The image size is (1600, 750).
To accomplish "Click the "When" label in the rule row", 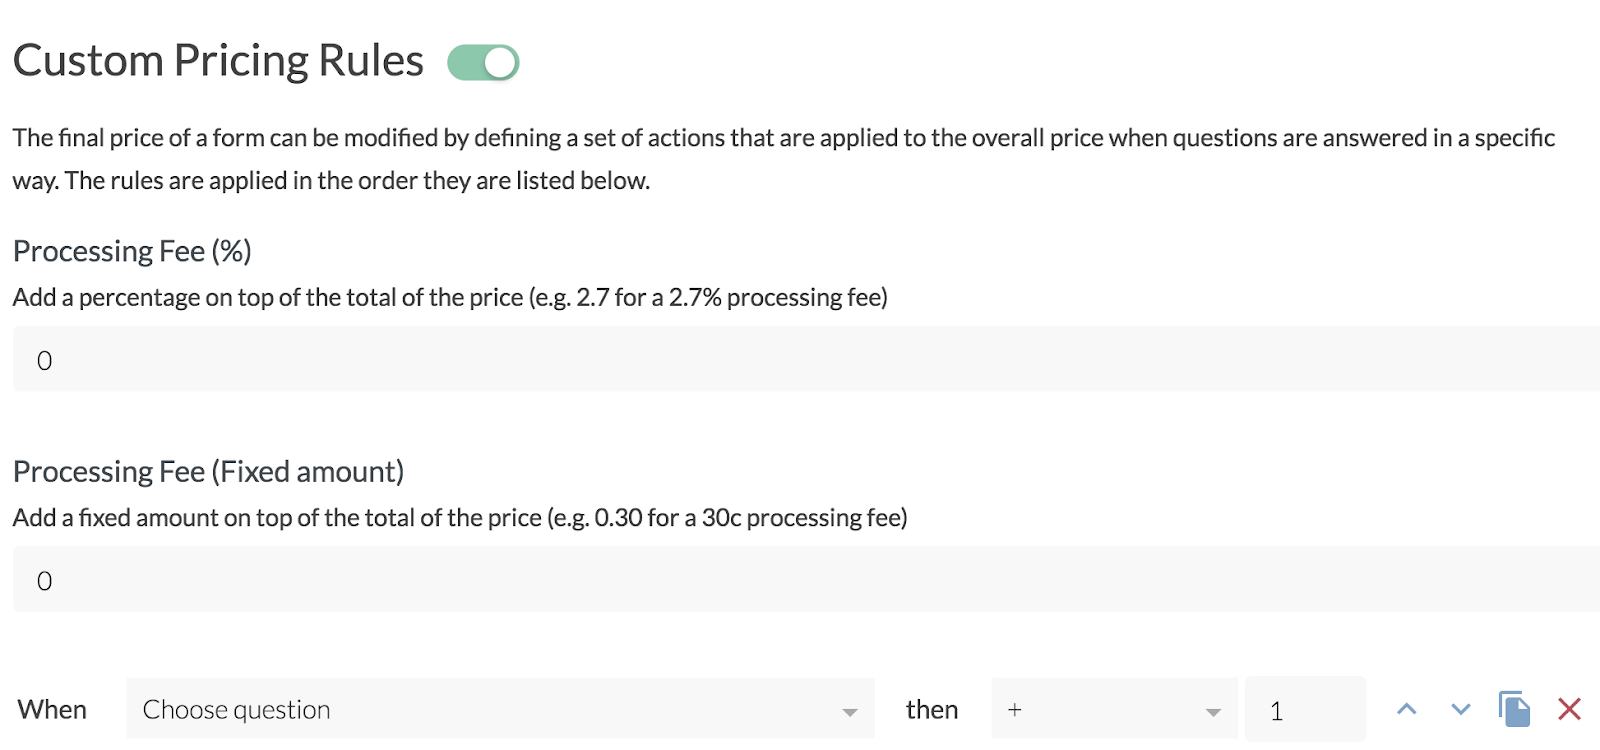I will pos(52,710).
